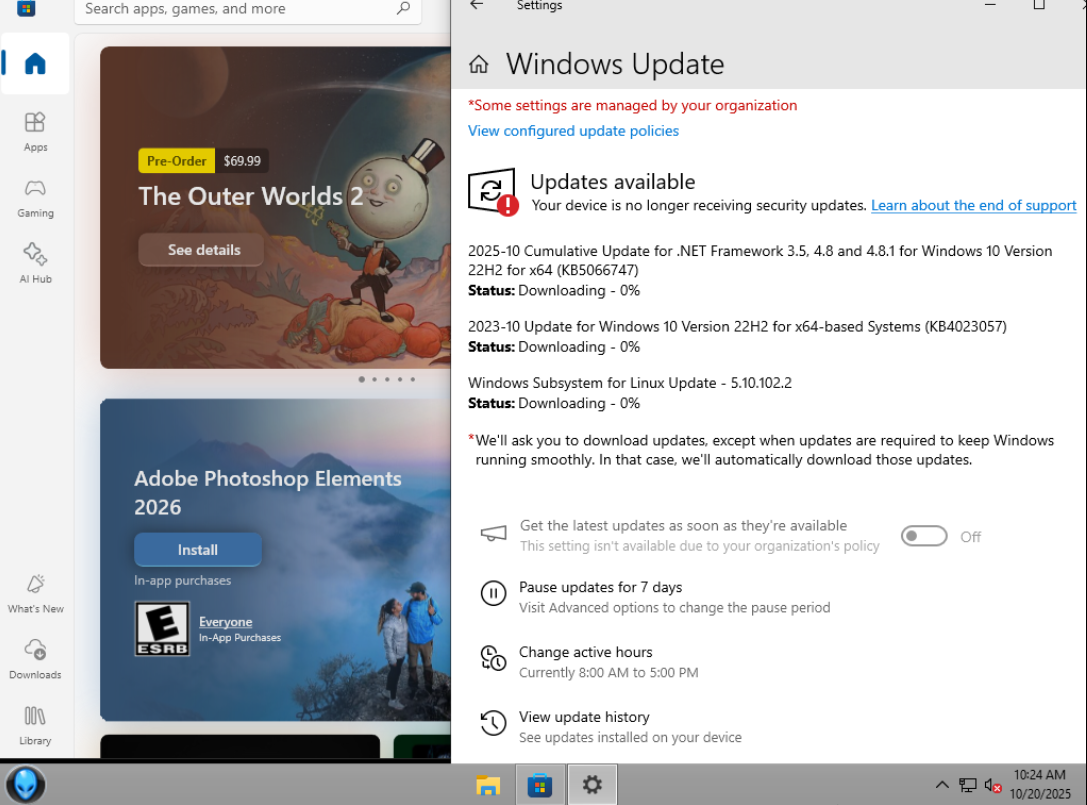
Task: Click the Updates available status icon
Action: coord(492,191)
